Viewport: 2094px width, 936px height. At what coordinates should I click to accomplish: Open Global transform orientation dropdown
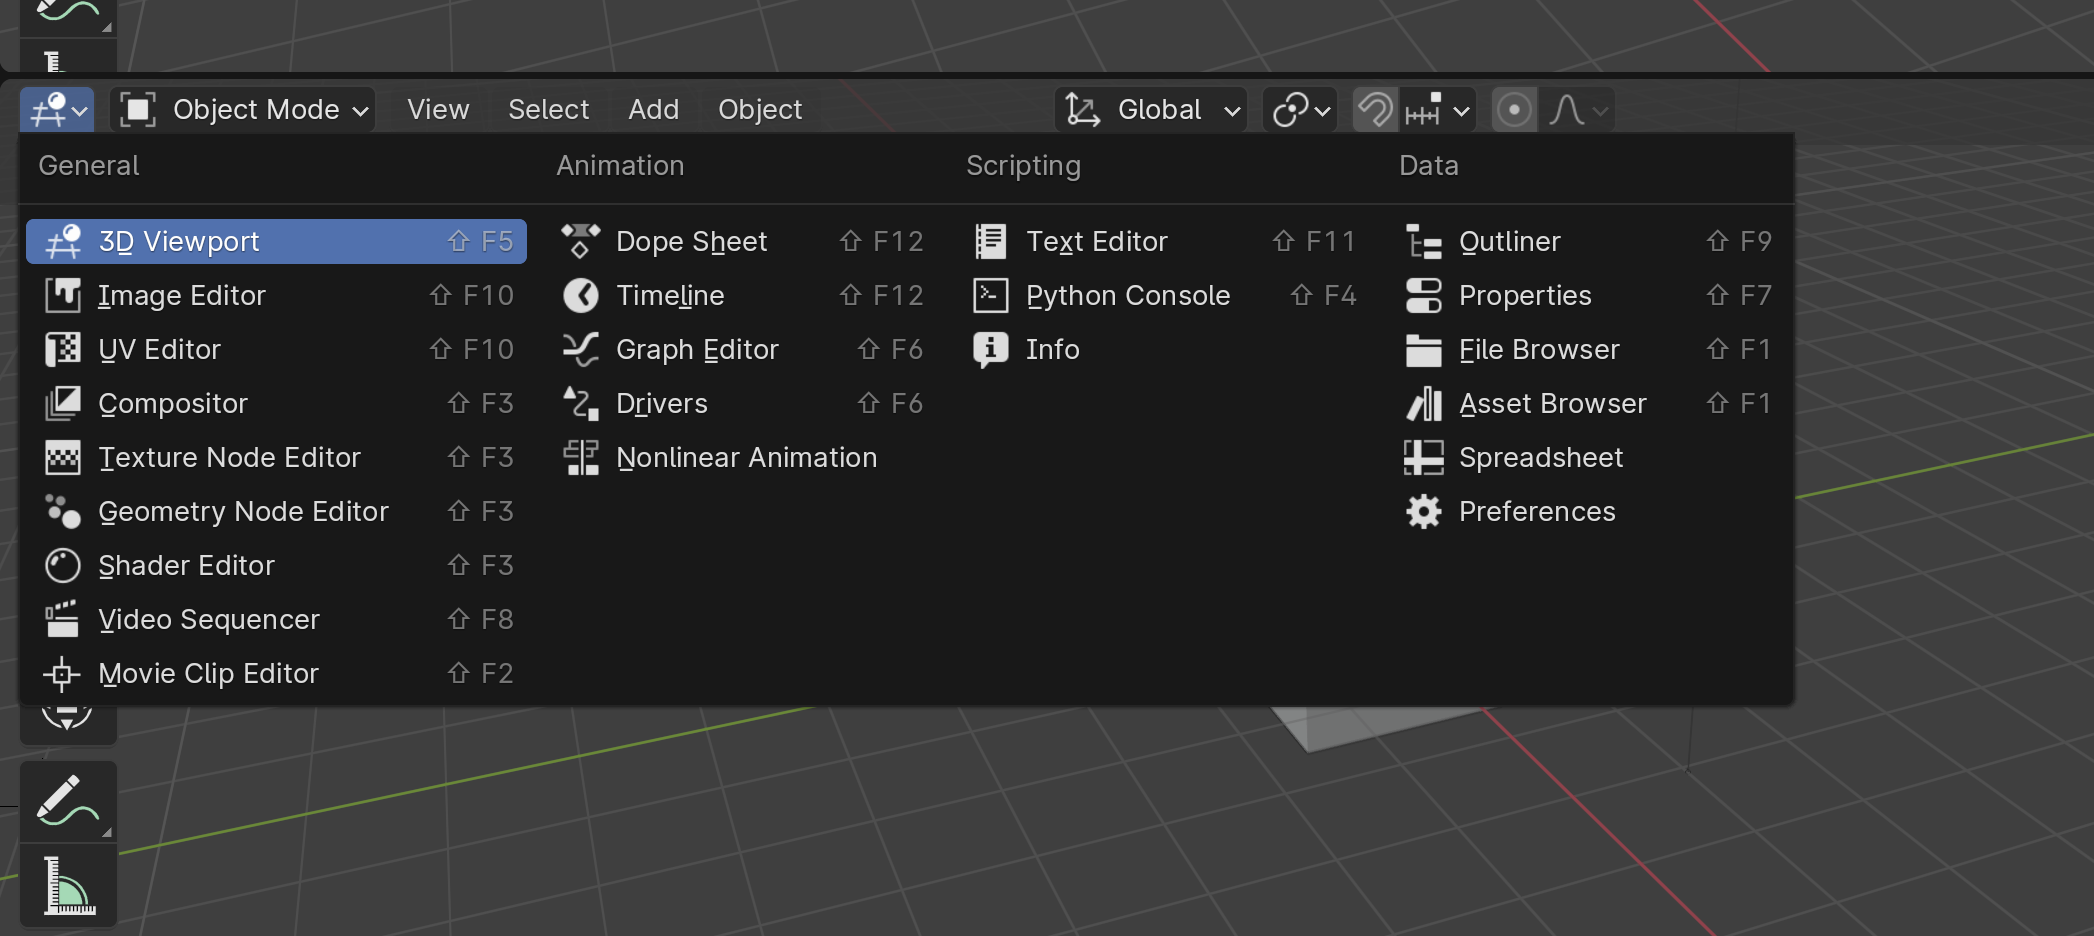click(1151, 109)
